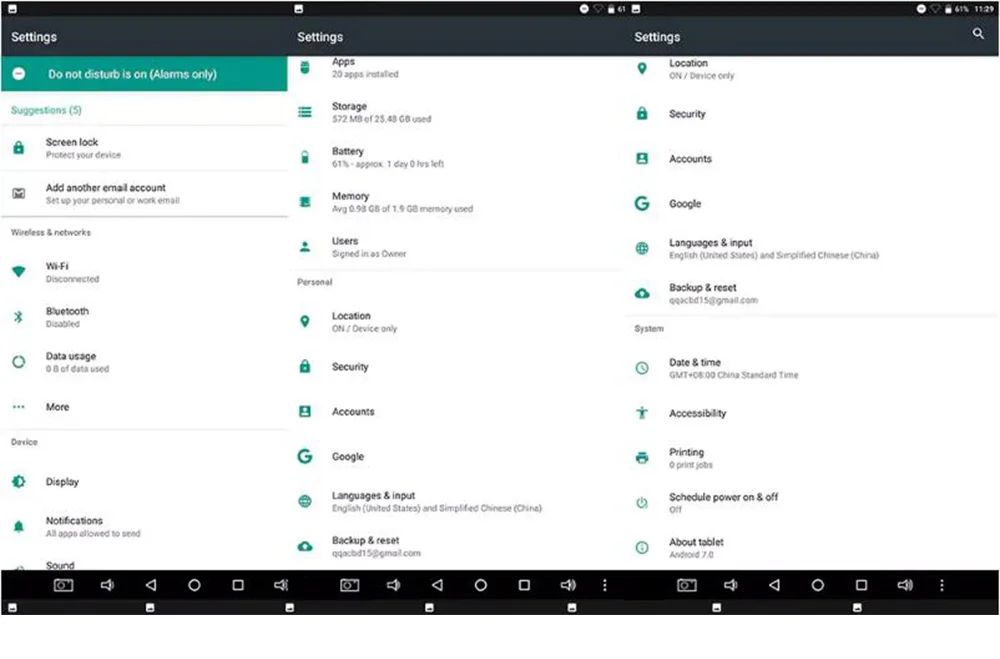Tap the recents square in the left screen's navigation bar
This screenshot has height=659, width=1000.
238,585
